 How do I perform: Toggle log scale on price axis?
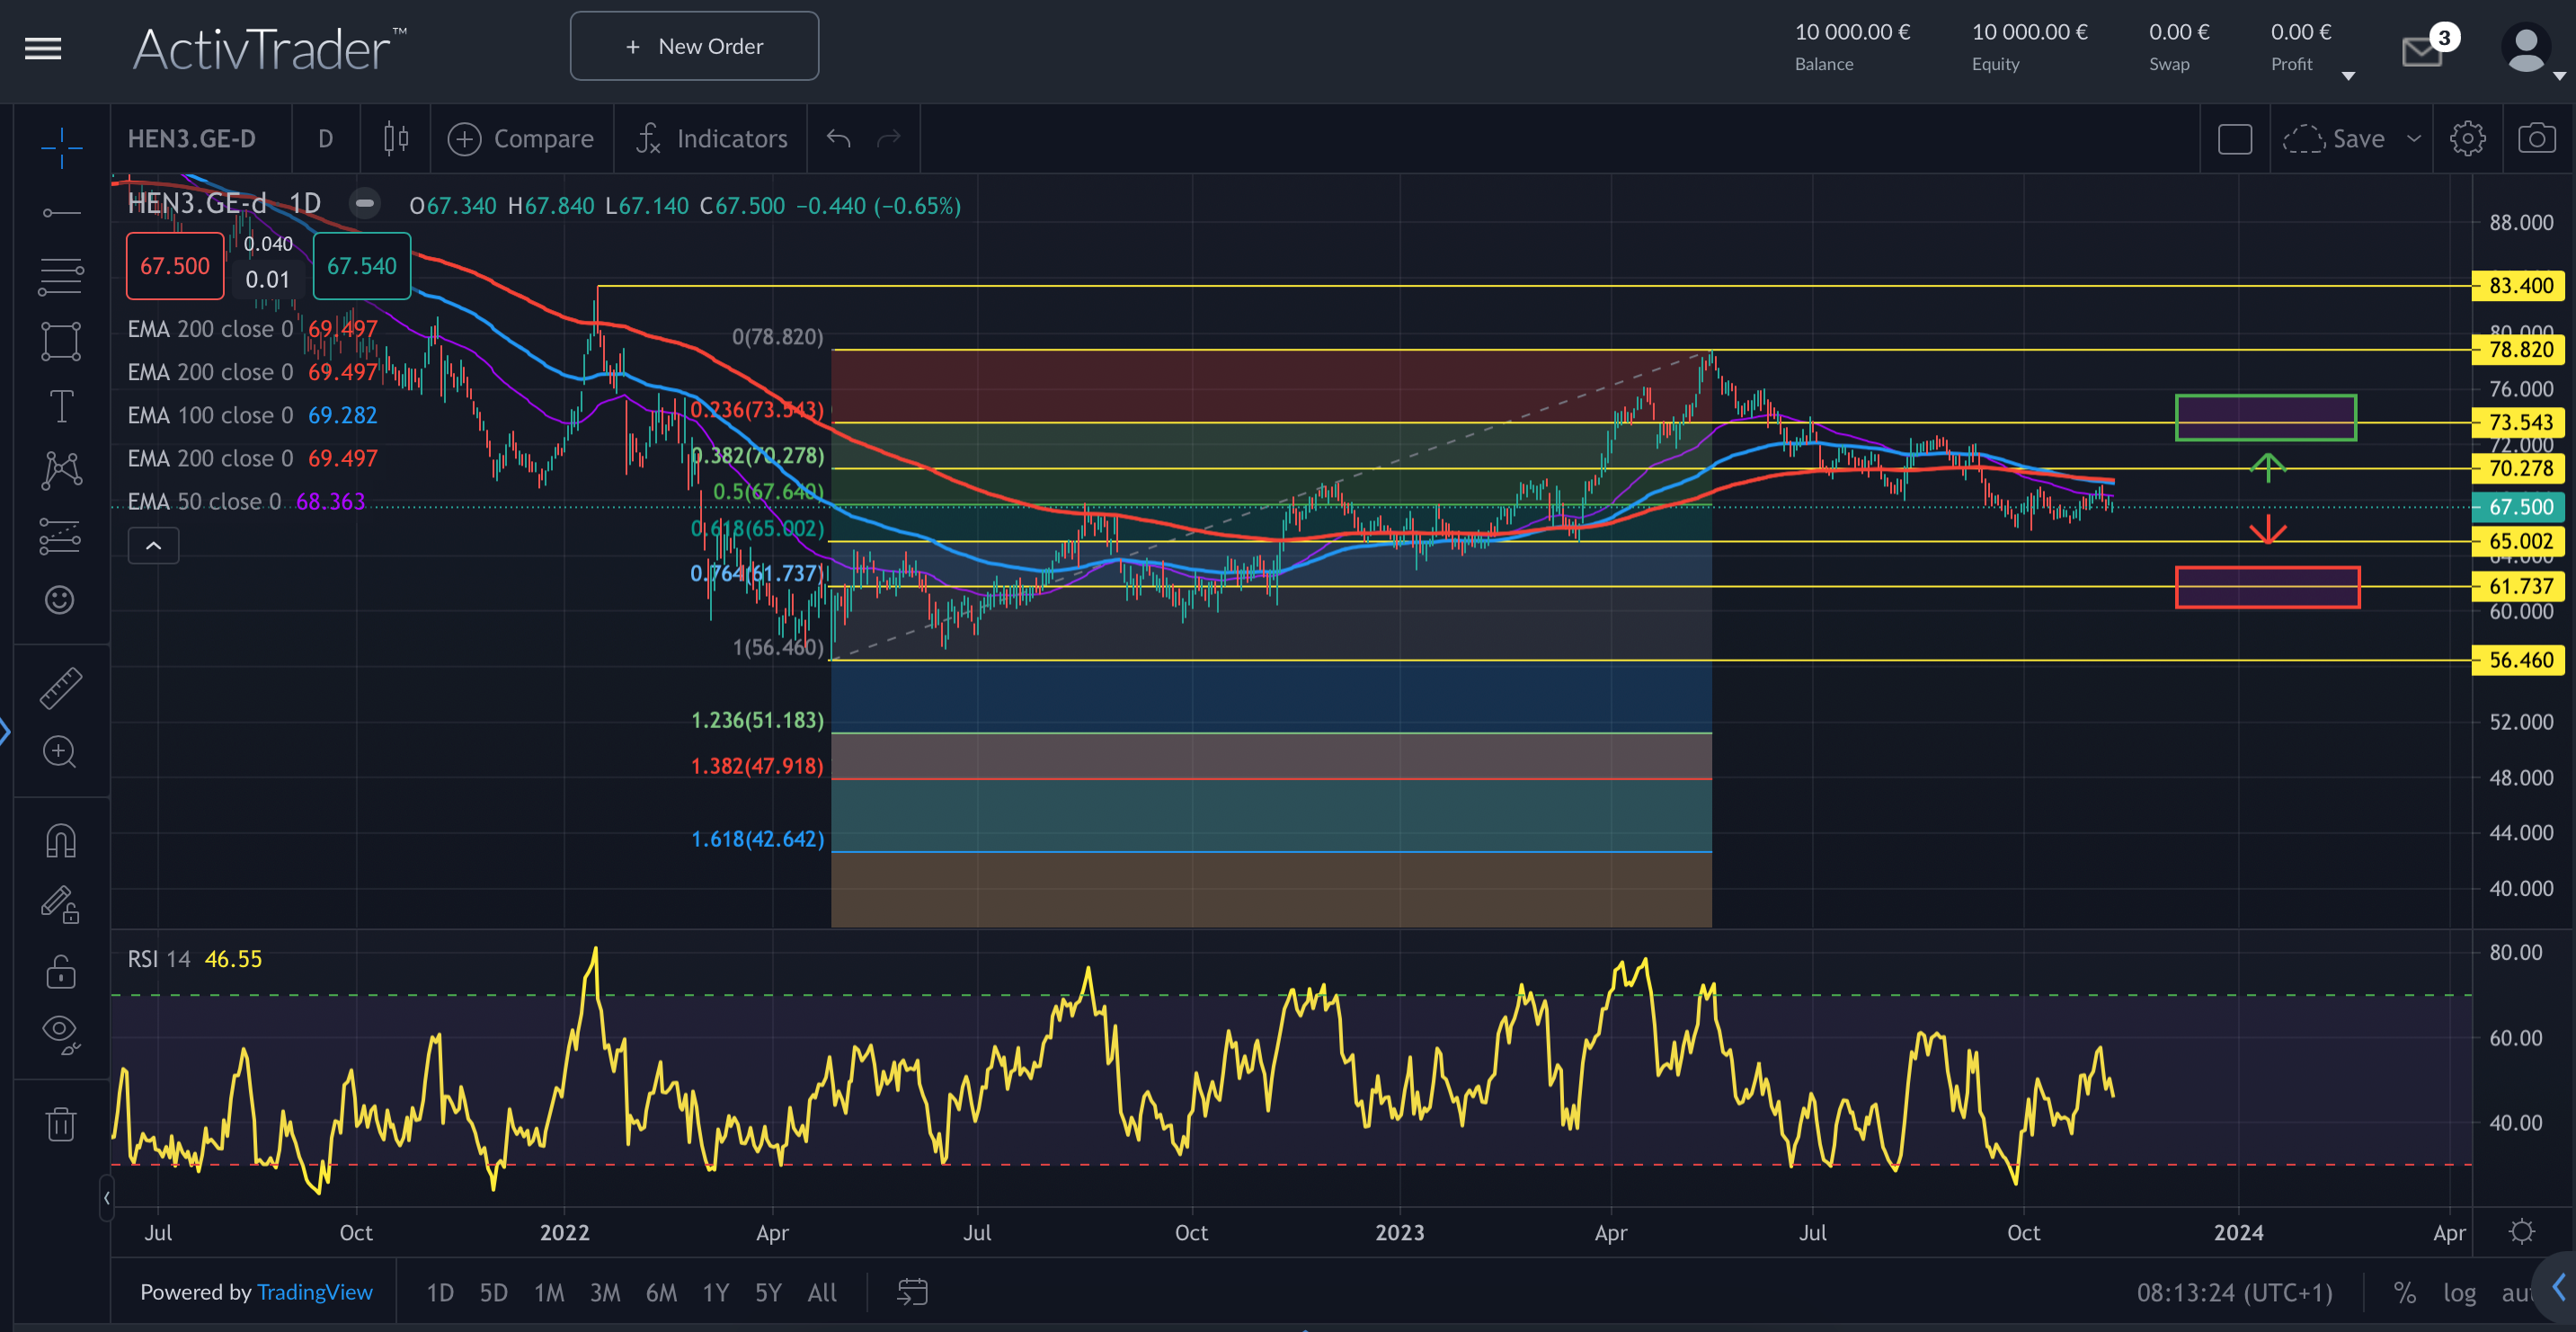tap(2459, 1293)
